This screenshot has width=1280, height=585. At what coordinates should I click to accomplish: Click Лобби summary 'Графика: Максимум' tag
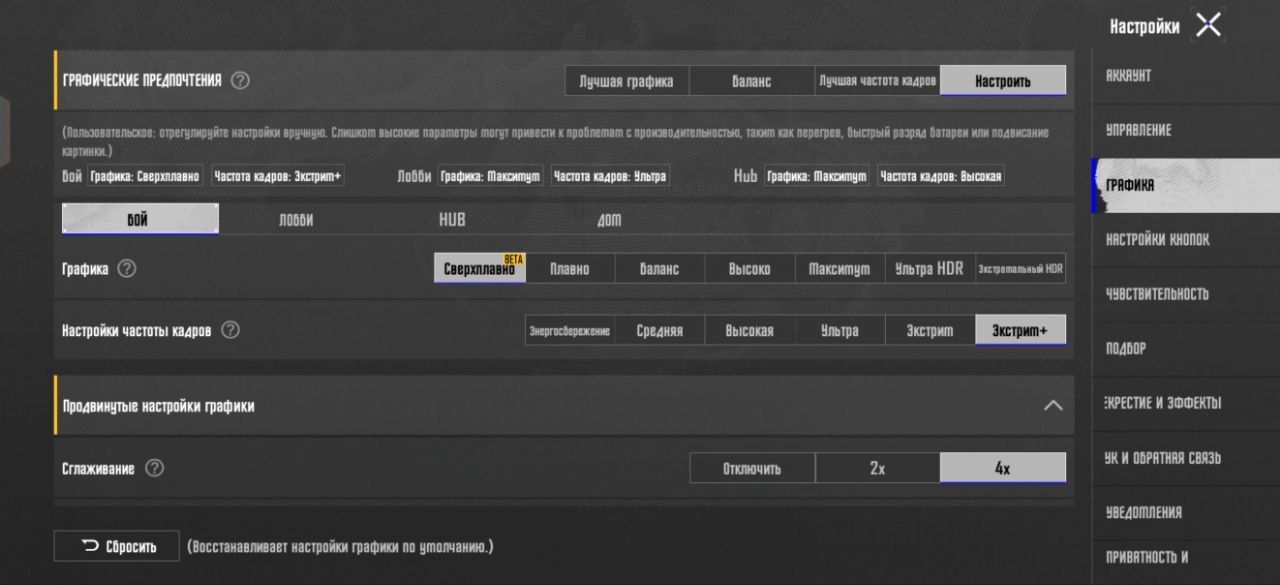(491, 176)
